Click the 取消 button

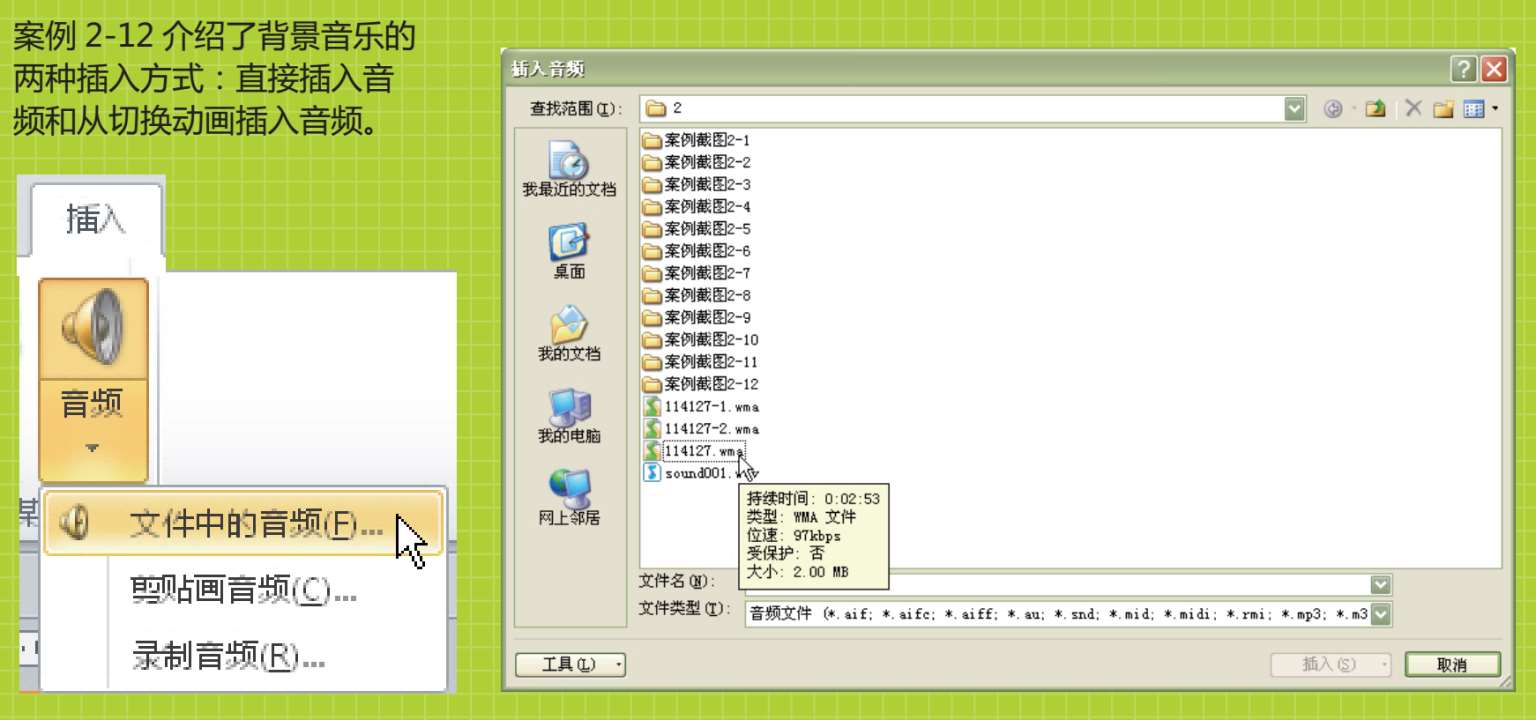click(1452, 665)
